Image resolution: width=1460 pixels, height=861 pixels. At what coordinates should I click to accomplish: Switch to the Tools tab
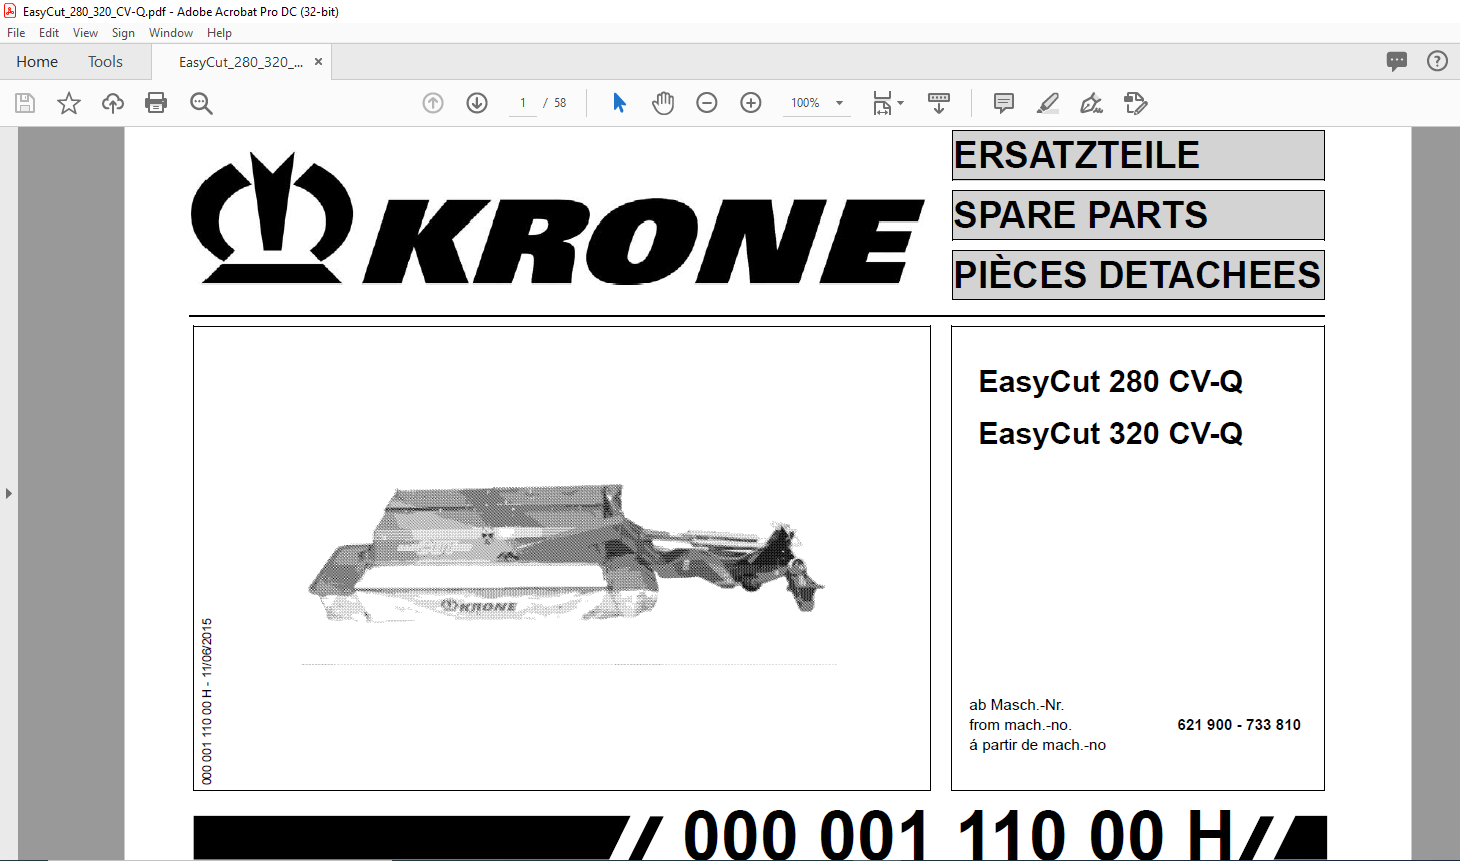[105, 62]
